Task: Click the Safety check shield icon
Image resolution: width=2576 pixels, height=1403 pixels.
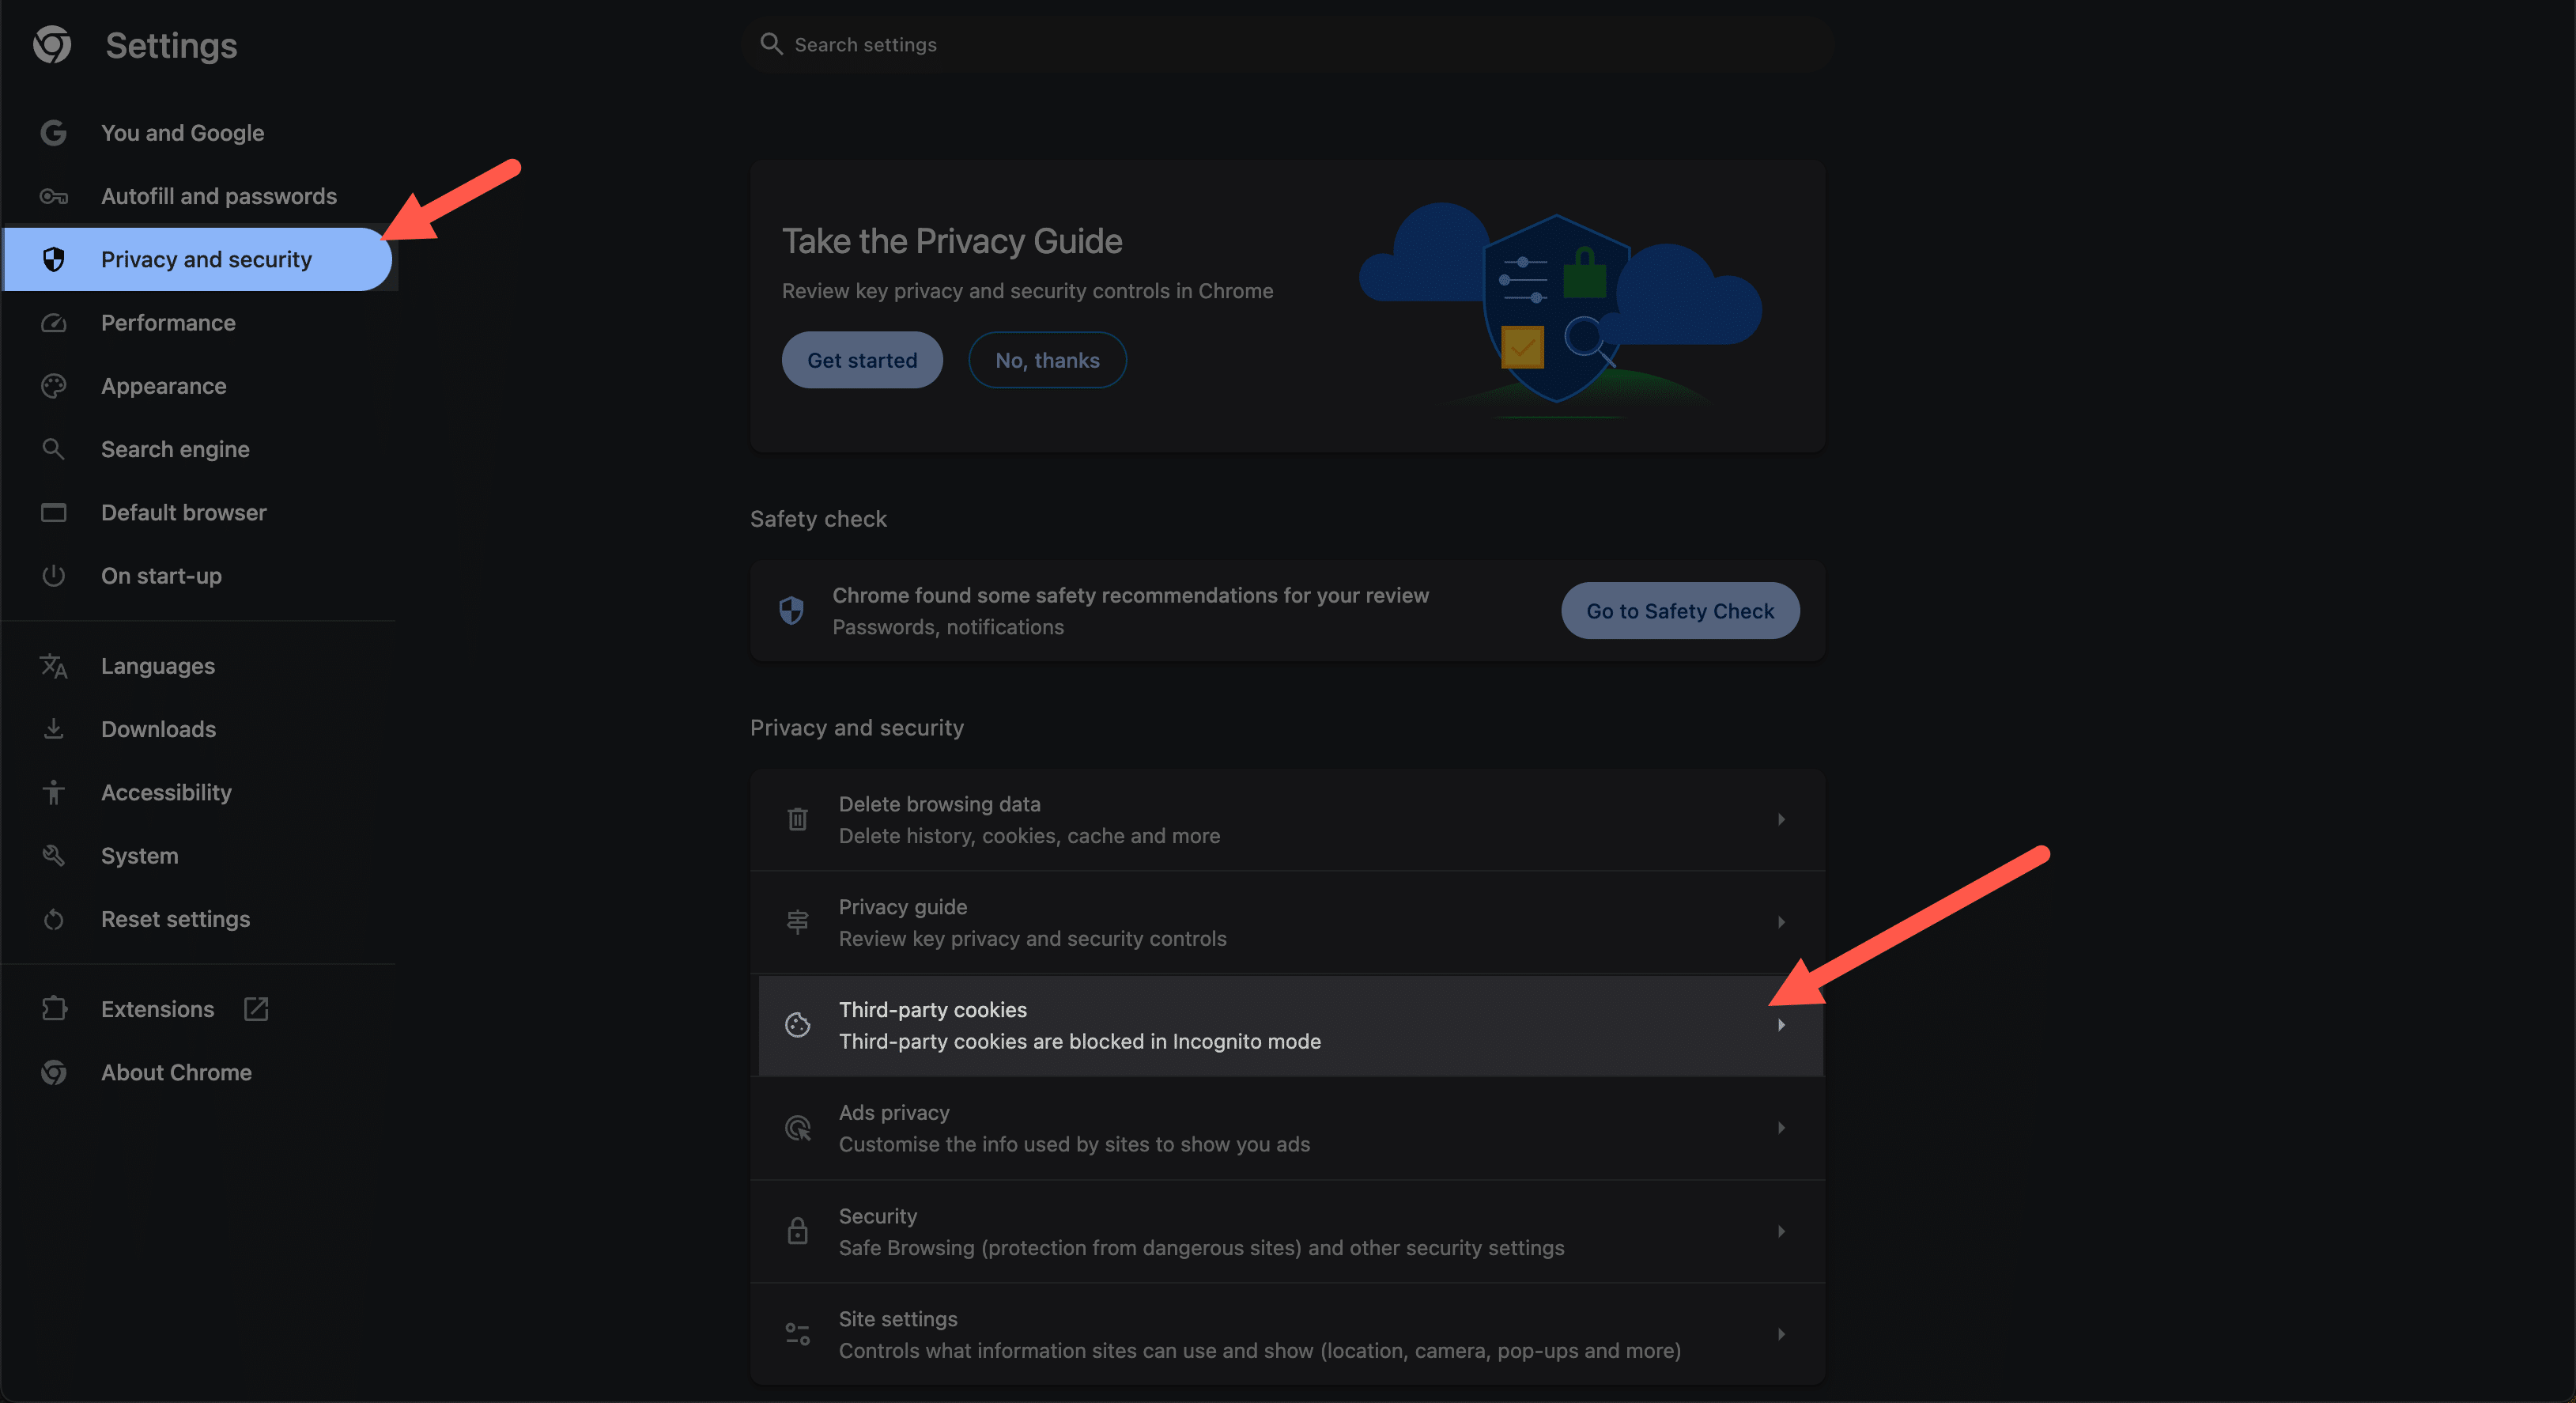Action: click(791, 610)
